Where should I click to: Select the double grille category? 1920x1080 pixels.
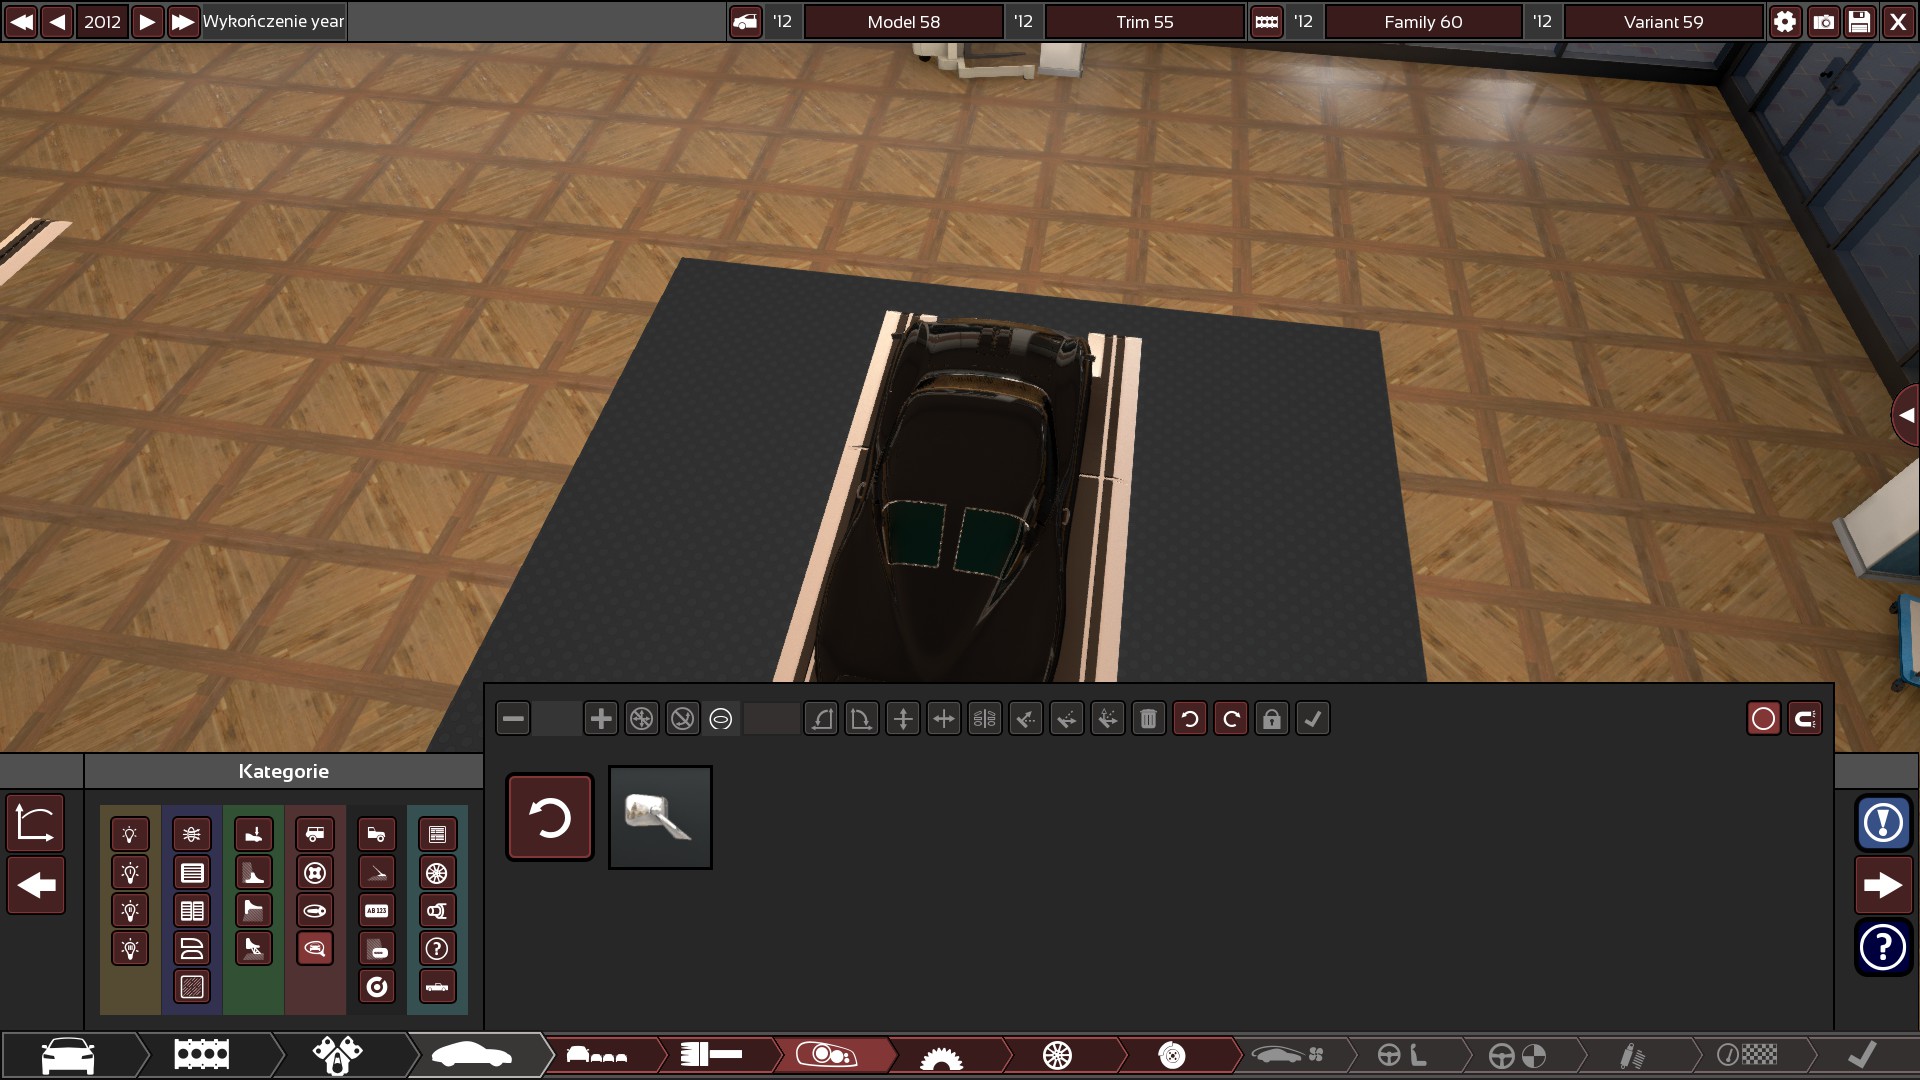[192, 911]
